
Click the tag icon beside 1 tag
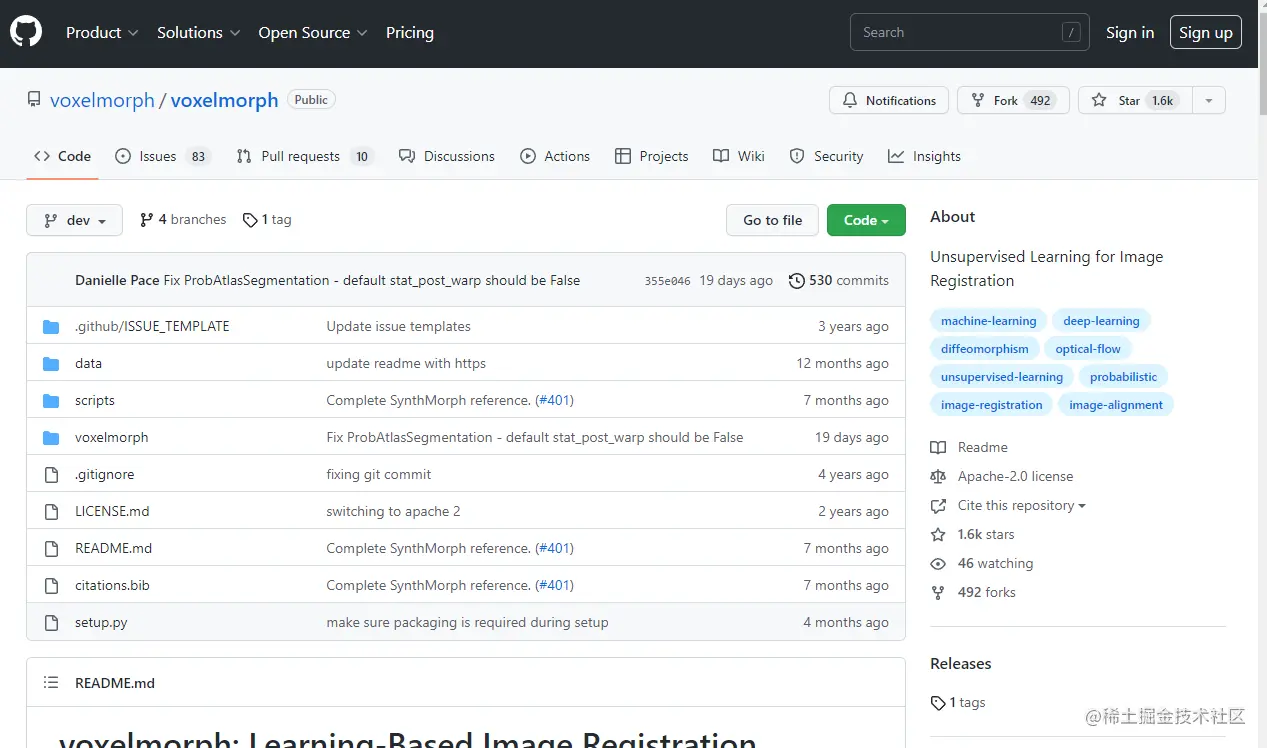[250, 220]
